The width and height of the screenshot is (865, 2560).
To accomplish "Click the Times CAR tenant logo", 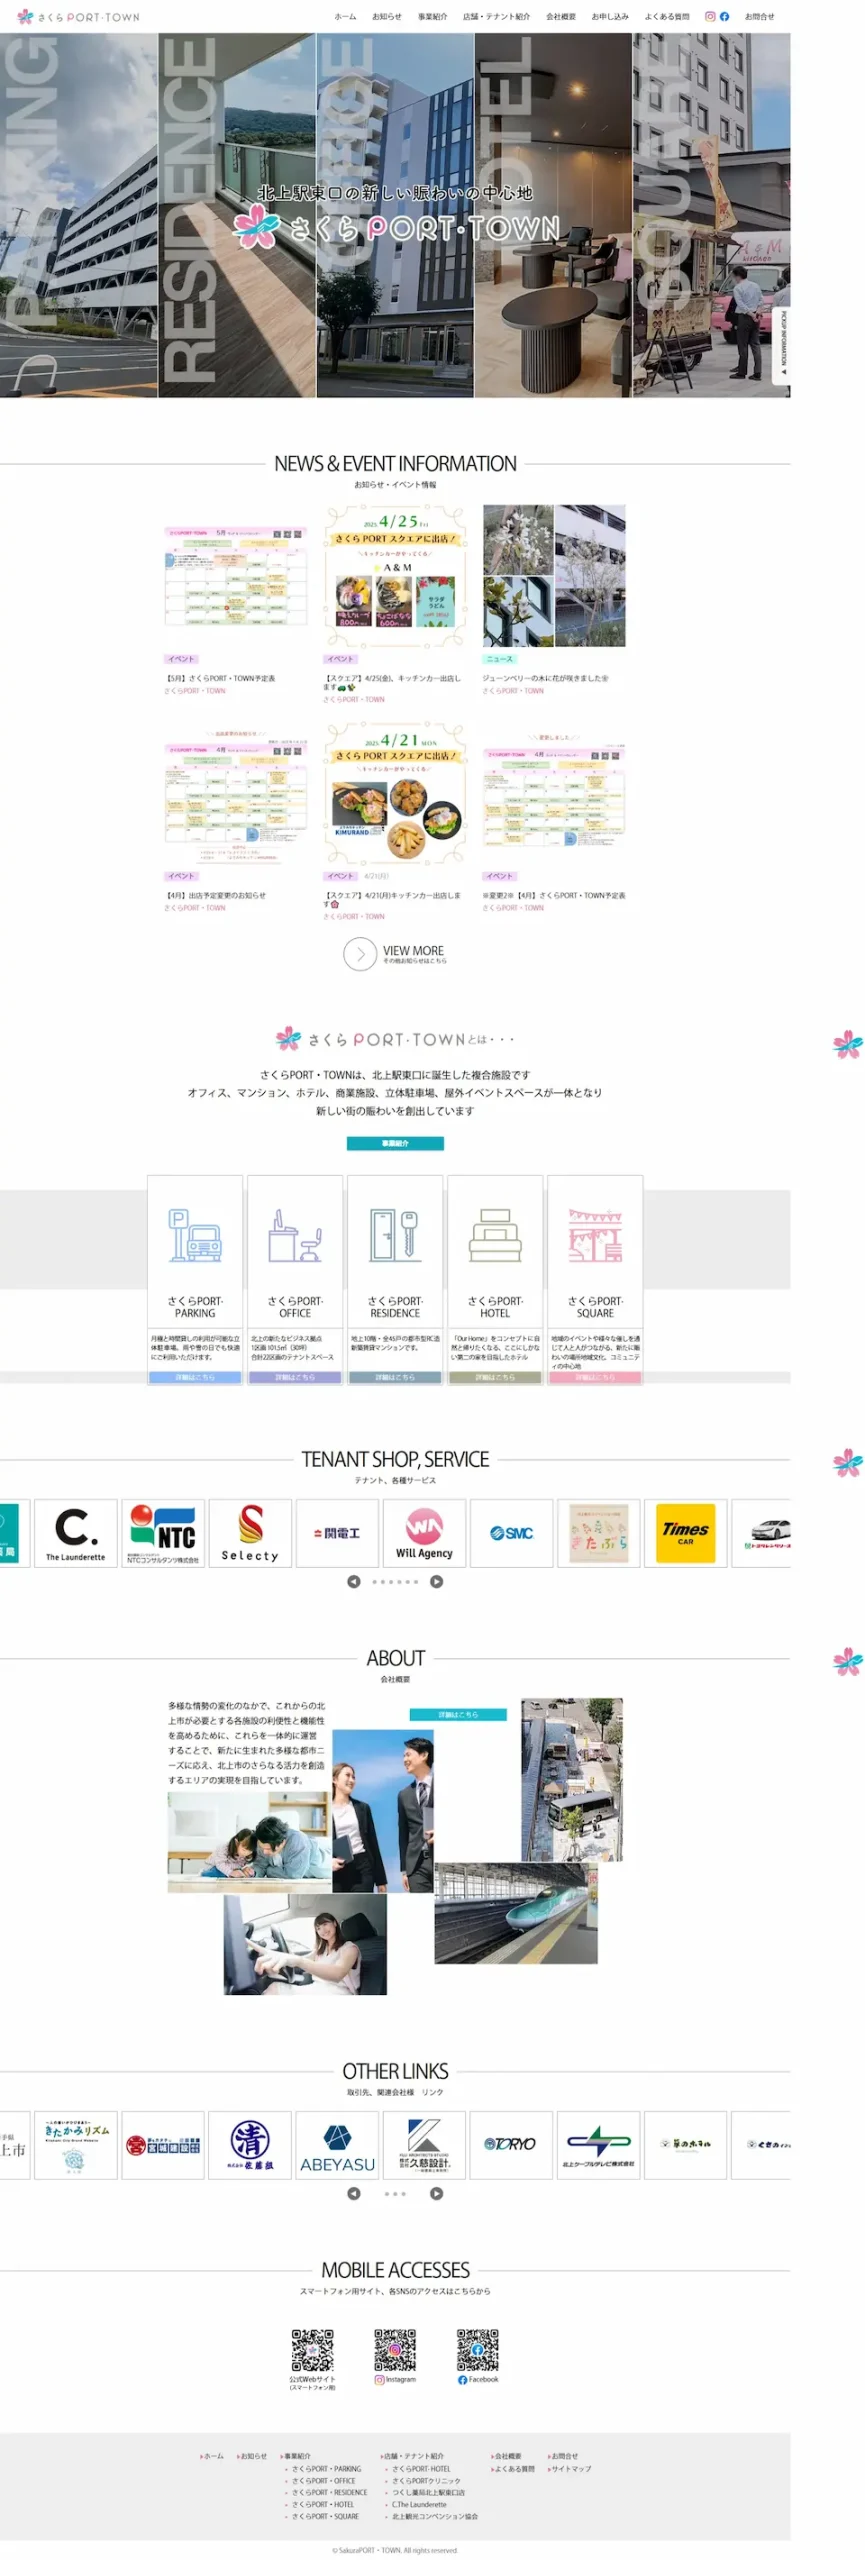I will click(x=685, y=1532).
